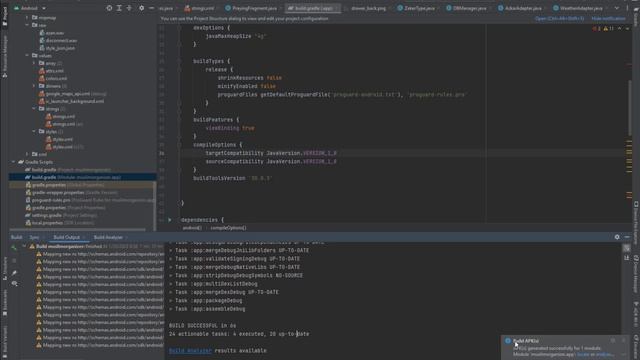
Task: Open the Build Variants side panel
Action: click(4, 342)
